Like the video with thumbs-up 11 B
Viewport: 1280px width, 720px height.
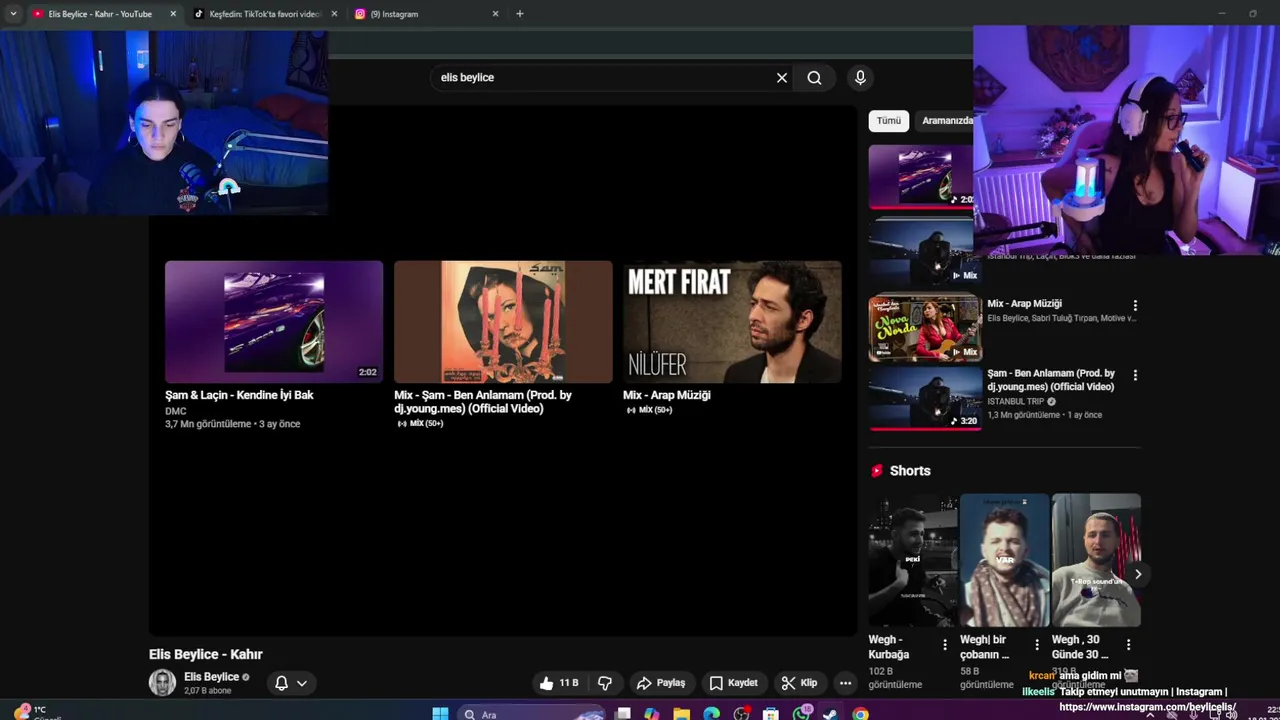(559, 683)
